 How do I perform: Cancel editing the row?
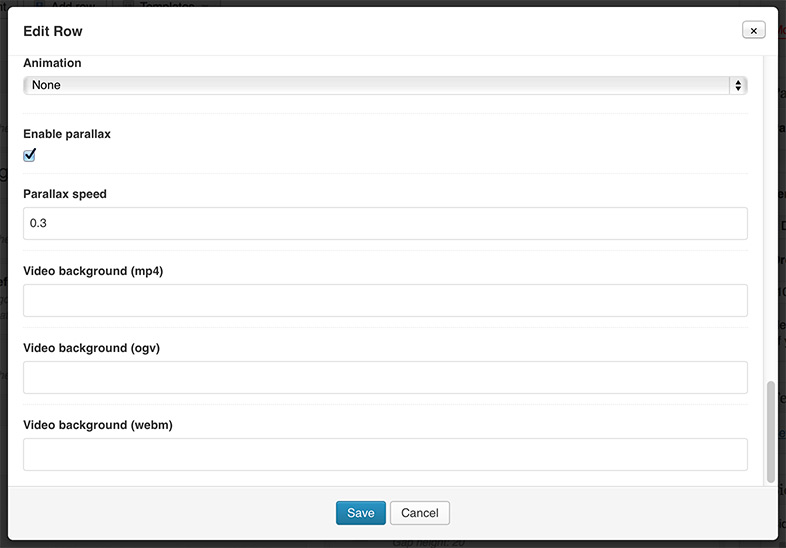coord(420,513)
